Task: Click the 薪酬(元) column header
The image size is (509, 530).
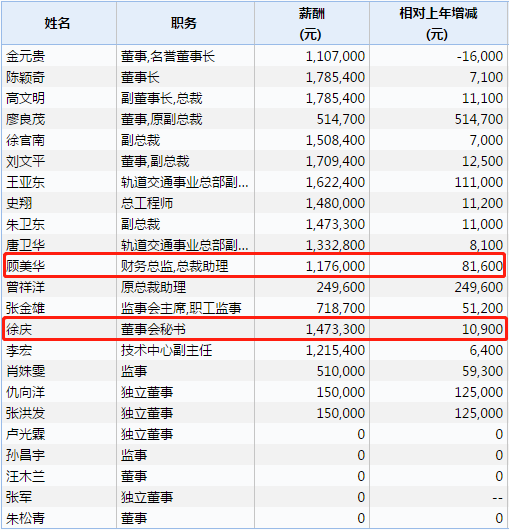Action: (x=311, y=24)
